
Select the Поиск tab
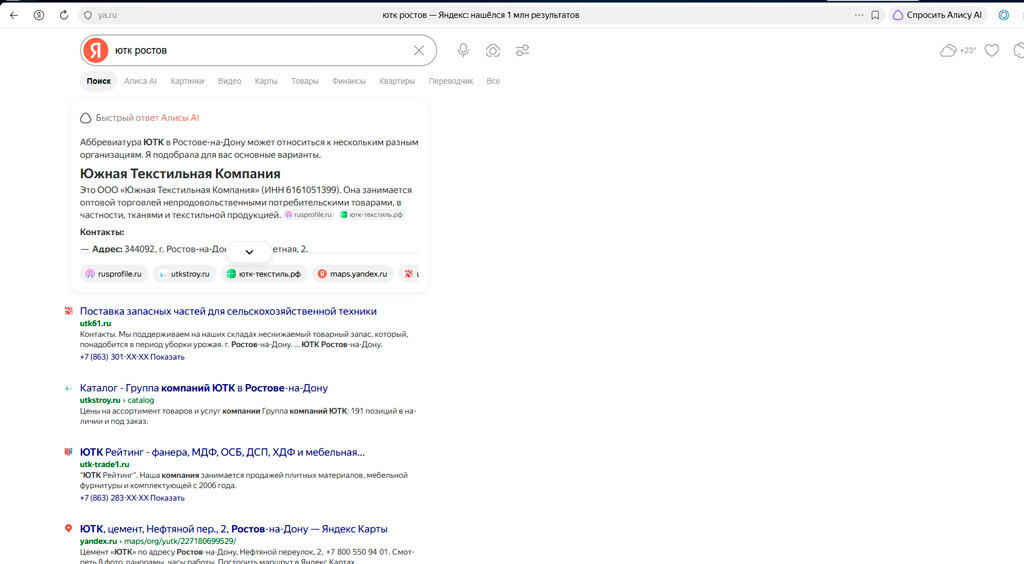coord(99,81)
